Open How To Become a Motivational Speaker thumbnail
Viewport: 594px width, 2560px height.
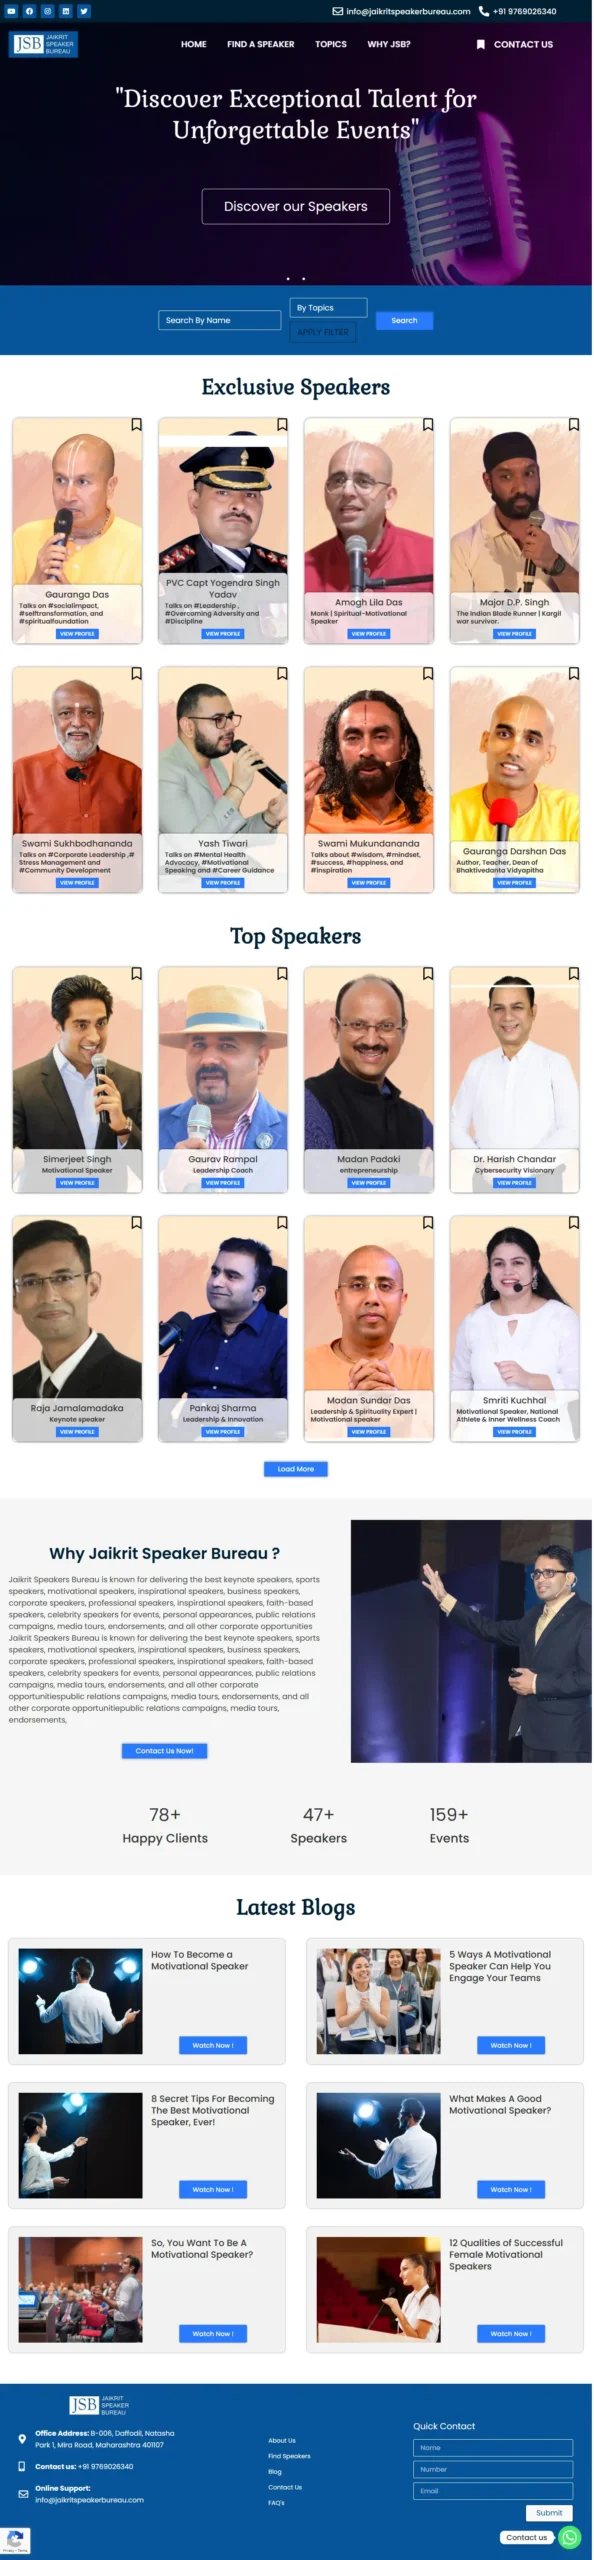[80, 2001]
